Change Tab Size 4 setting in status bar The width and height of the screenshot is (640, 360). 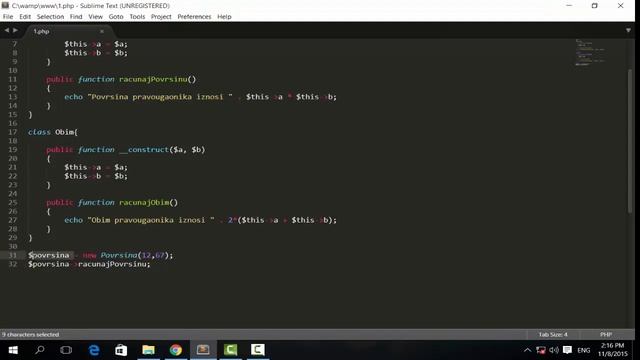coord(553,335)
